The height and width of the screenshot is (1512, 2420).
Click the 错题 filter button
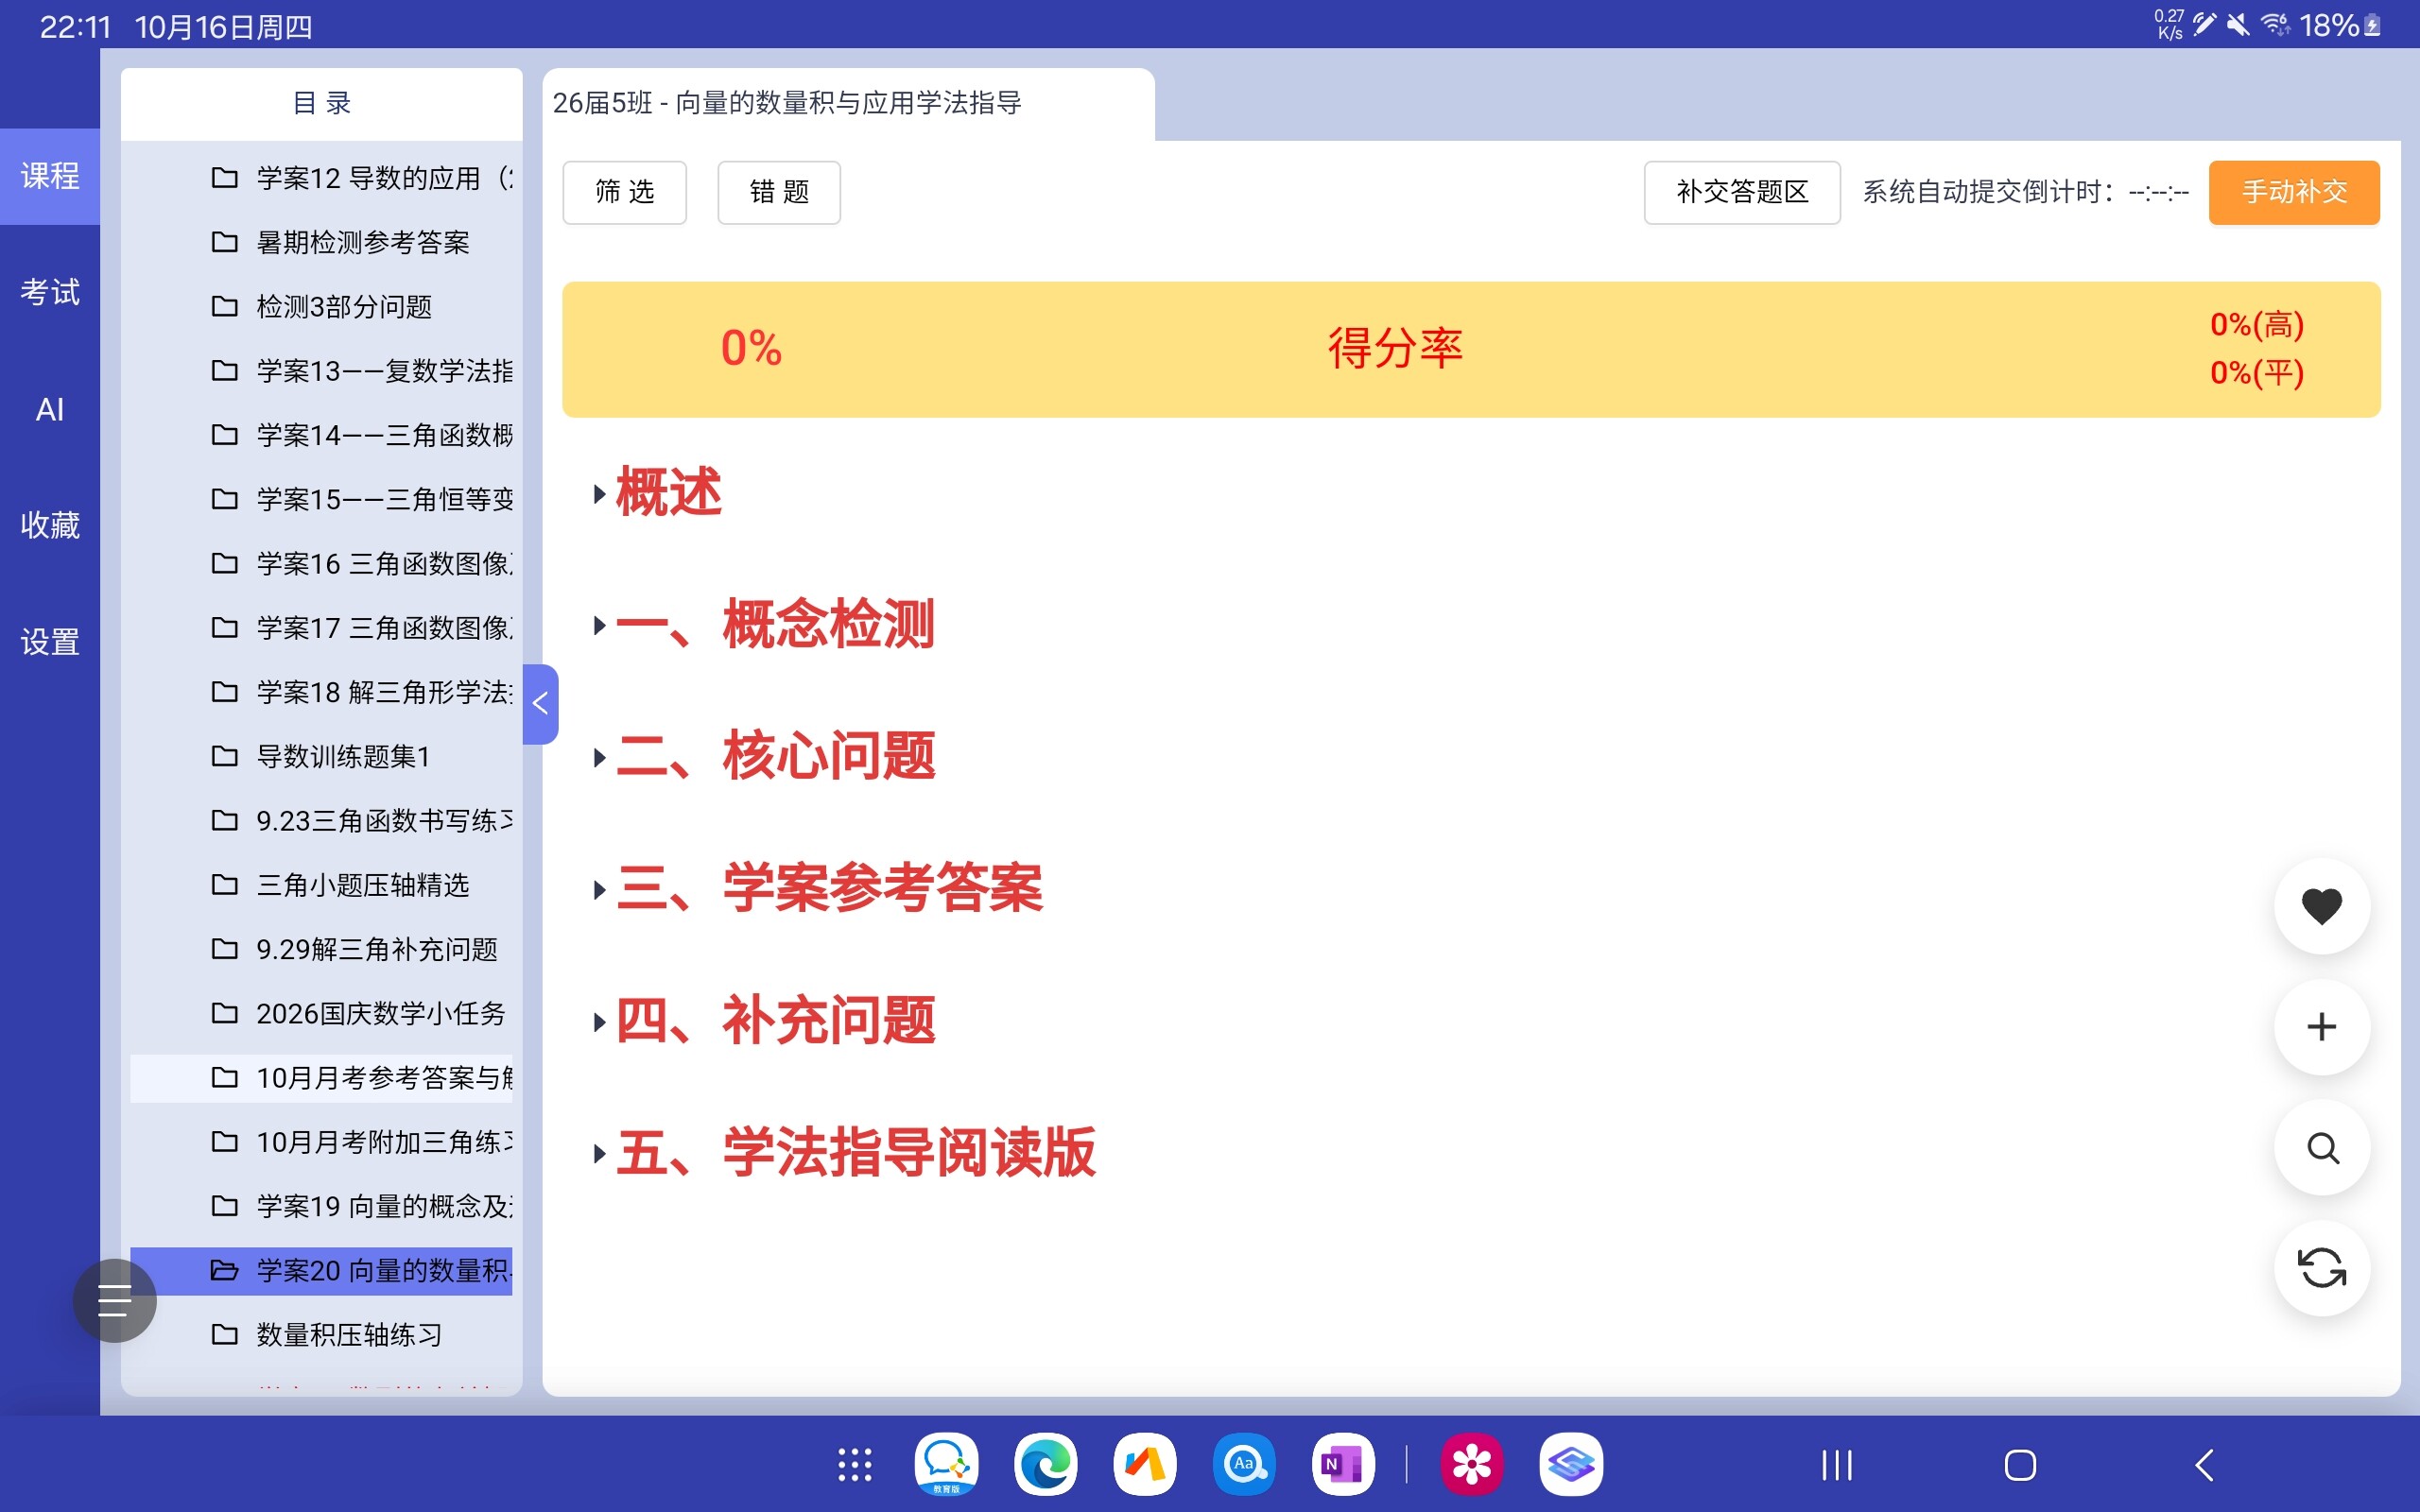click(778, 192)
